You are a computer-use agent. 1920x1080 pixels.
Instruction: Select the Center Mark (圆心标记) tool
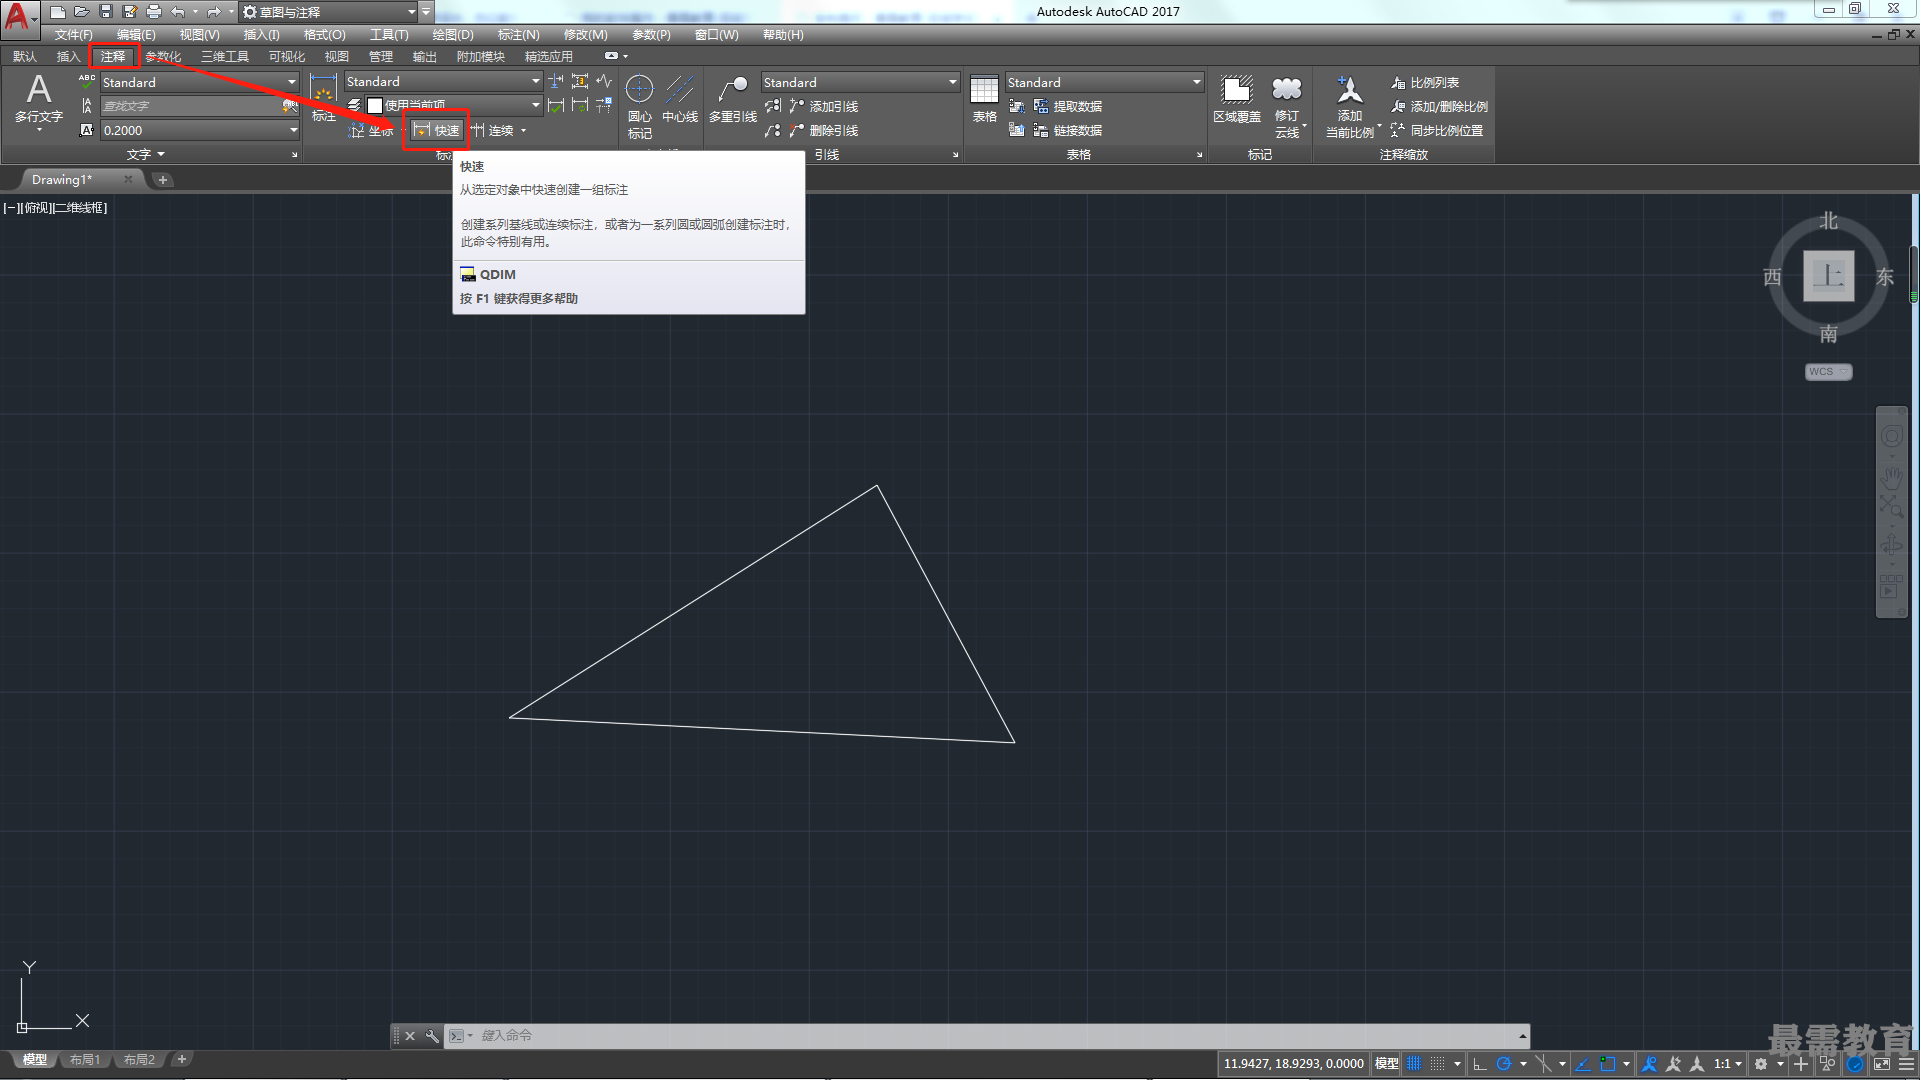(639, 106)
